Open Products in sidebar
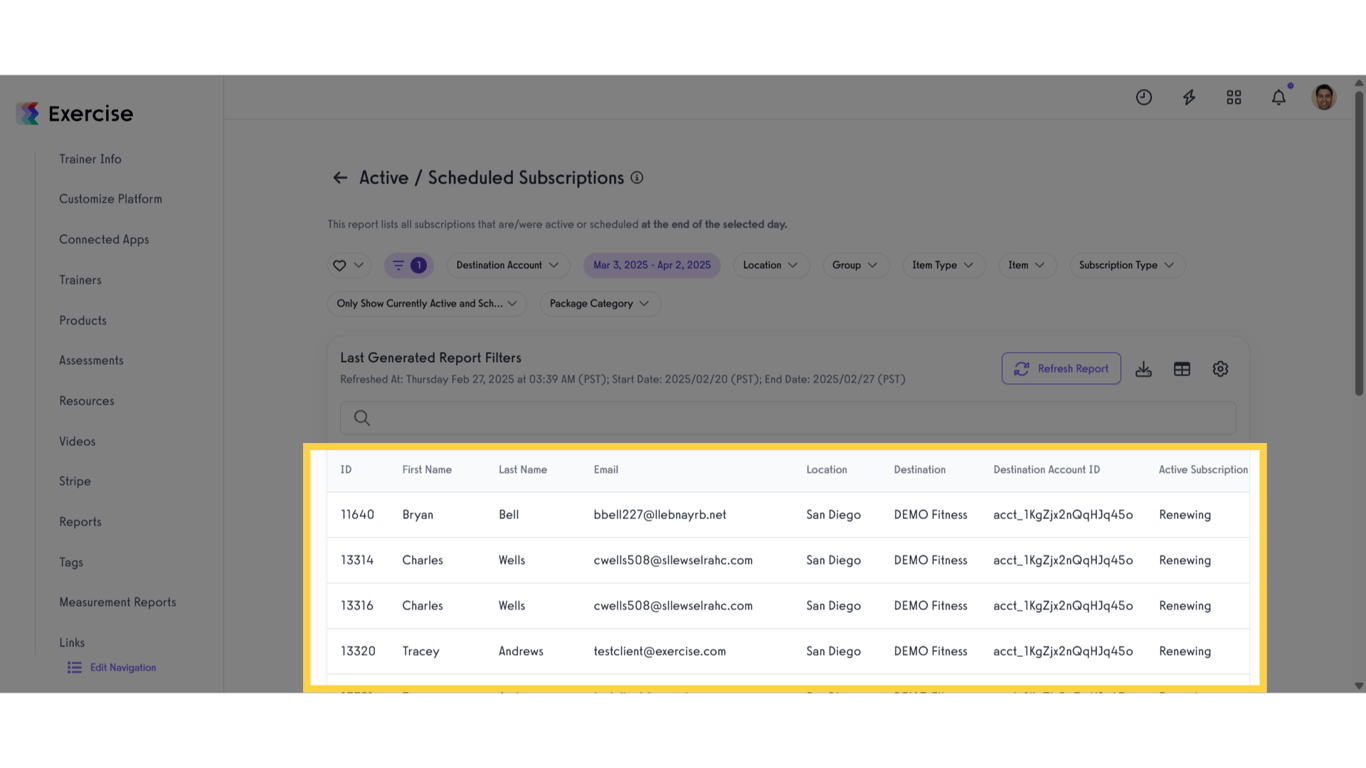 [x=83, y=321]
